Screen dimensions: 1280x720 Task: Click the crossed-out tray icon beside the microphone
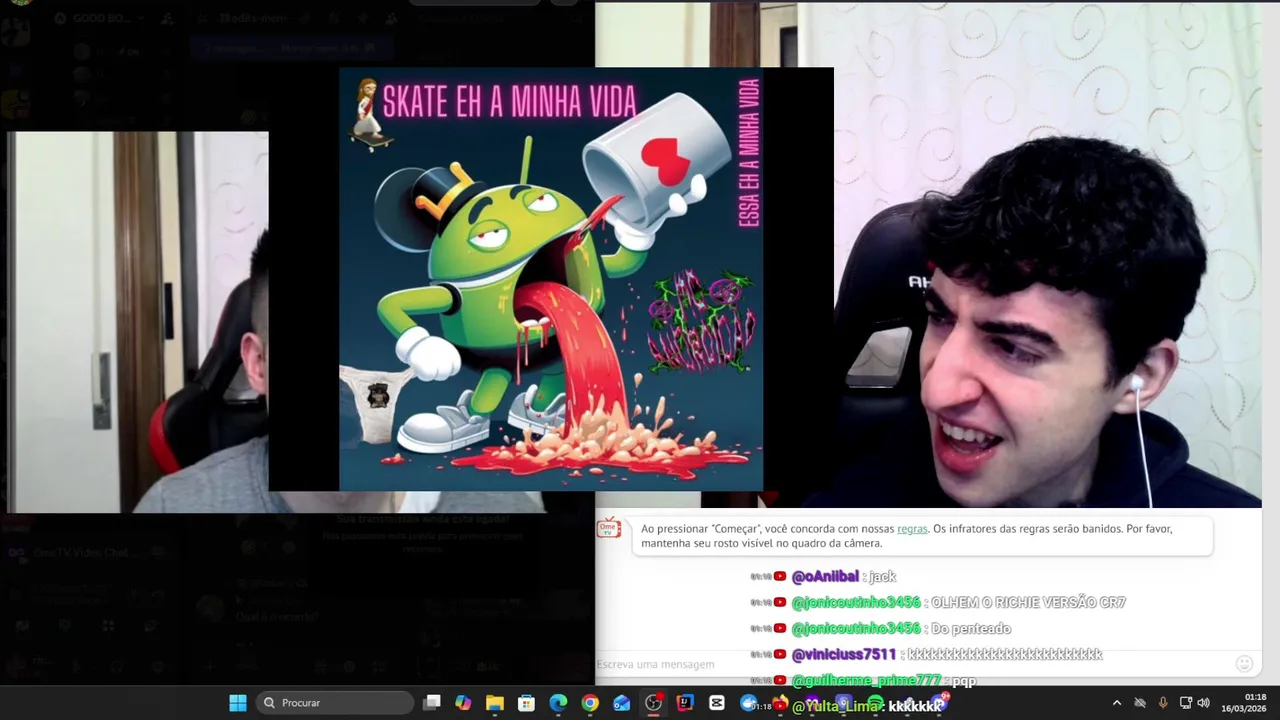1139,703
